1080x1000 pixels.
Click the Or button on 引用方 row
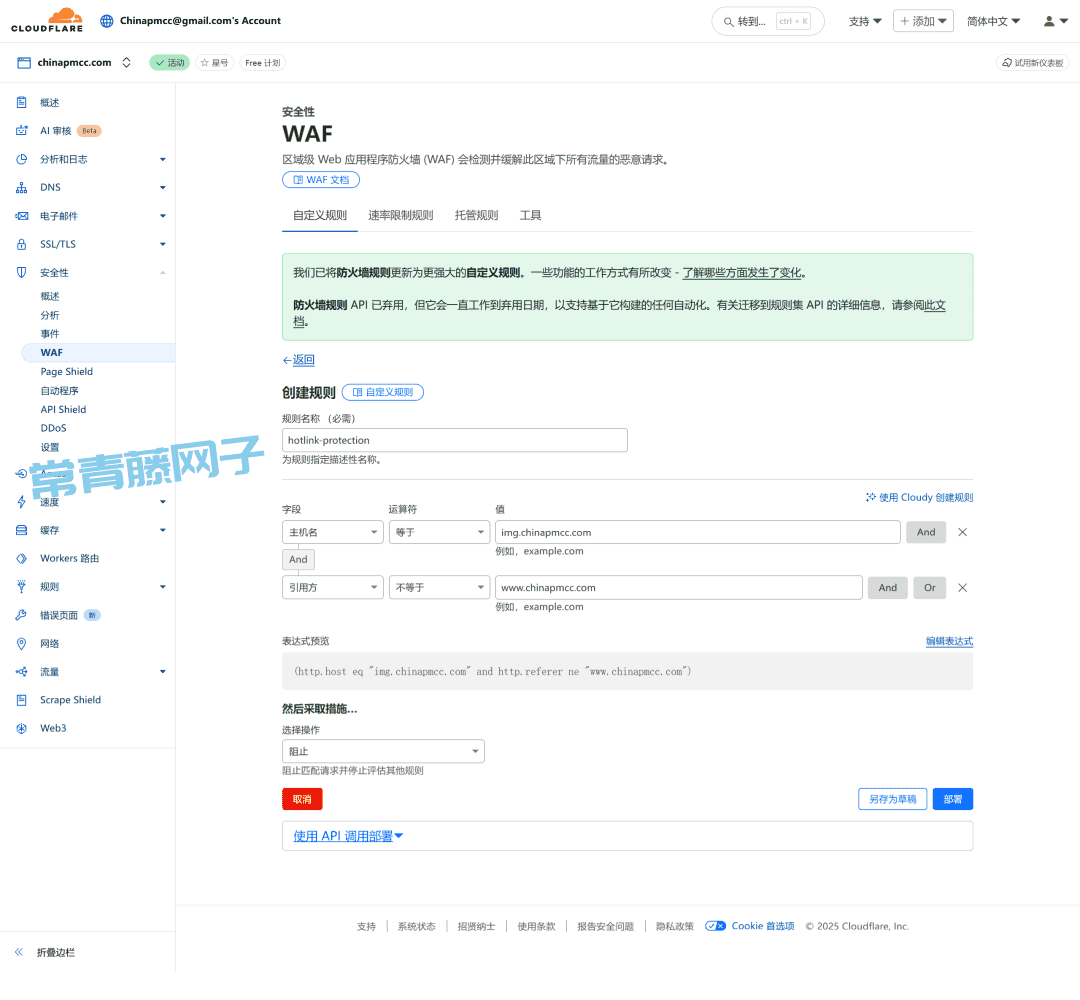point(930,588)
